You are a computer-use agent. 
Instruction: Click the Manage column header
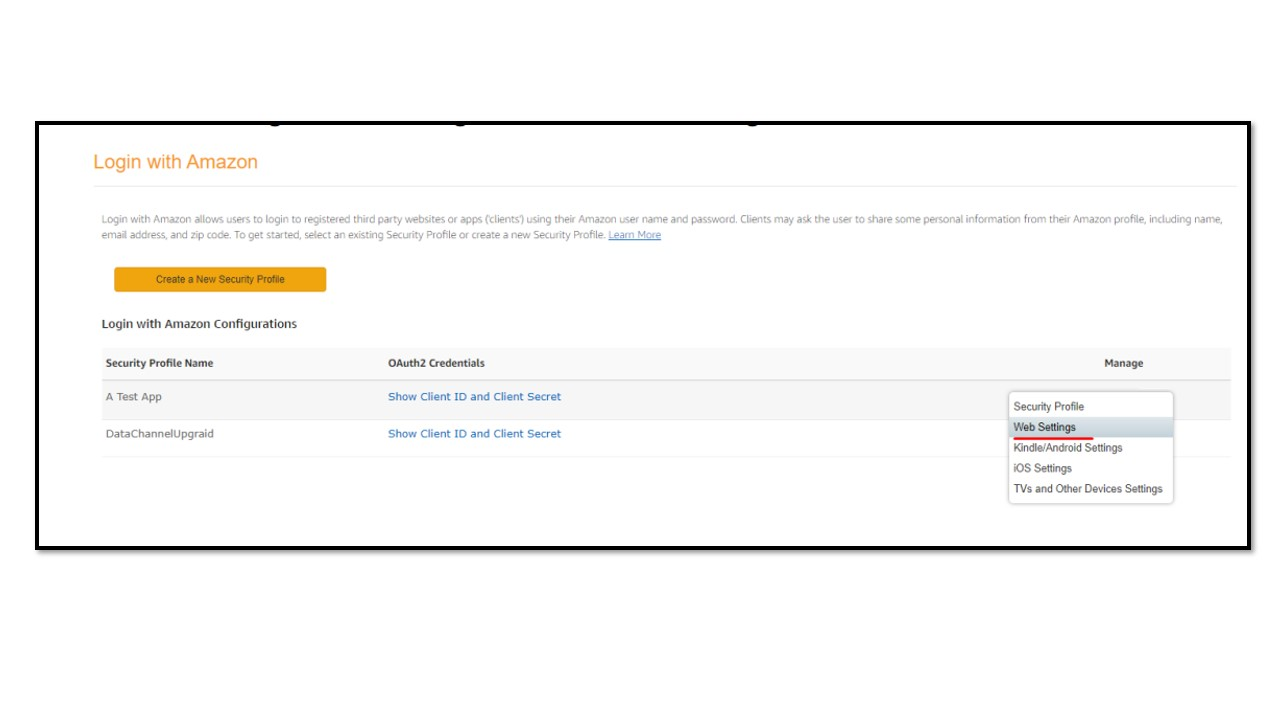[1123, 363]
